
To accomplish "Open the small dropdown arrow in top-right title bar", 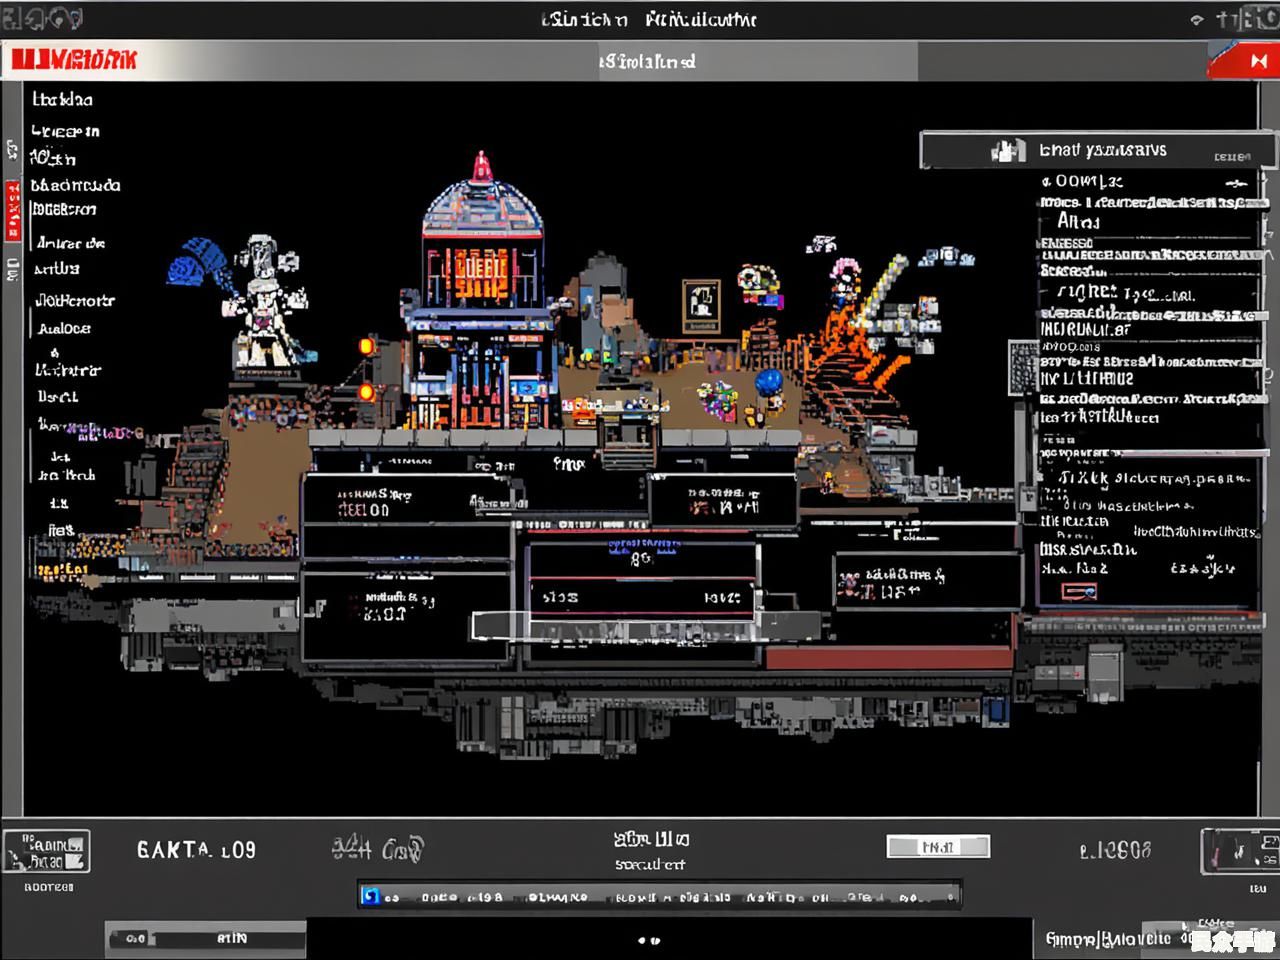I will click(x=1197, y=20).
